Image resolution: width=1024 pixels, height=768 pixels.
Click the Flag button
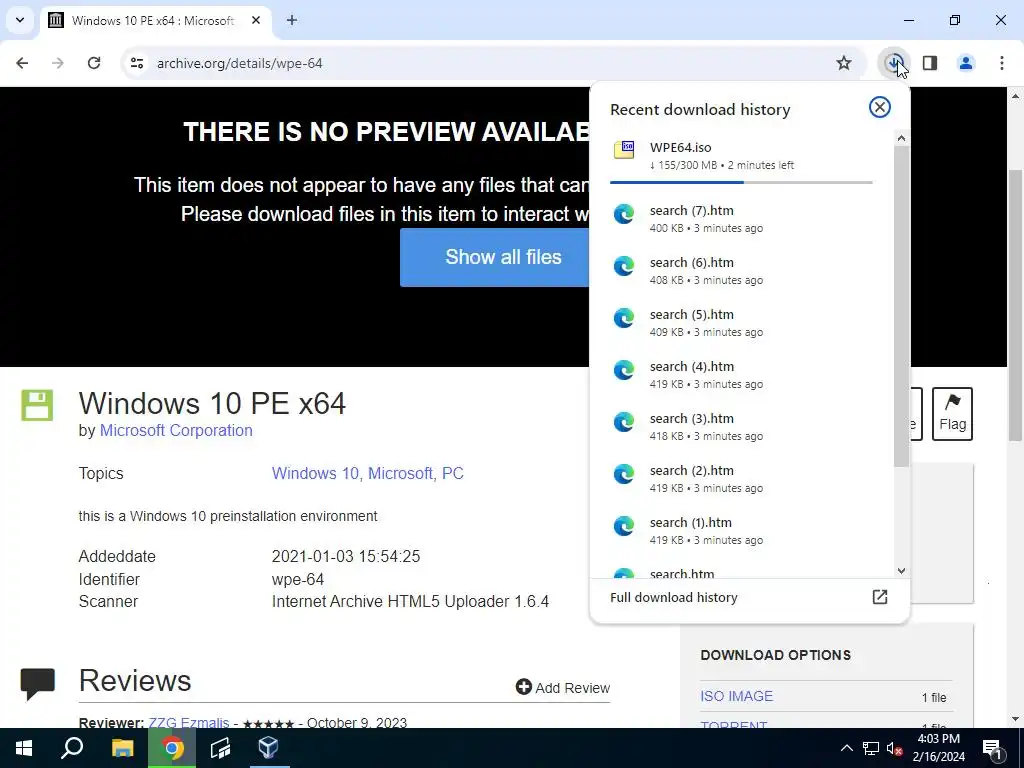point(952,413)
